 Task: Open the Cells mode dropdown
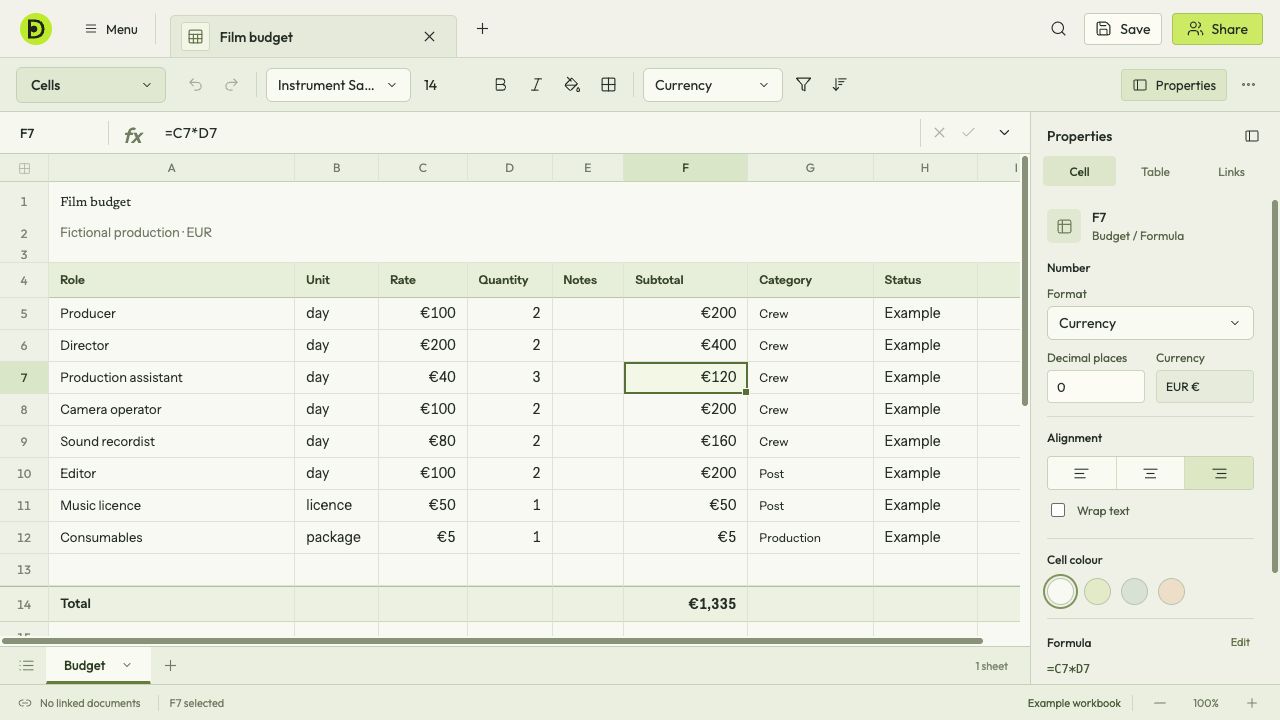click(91, 85)
